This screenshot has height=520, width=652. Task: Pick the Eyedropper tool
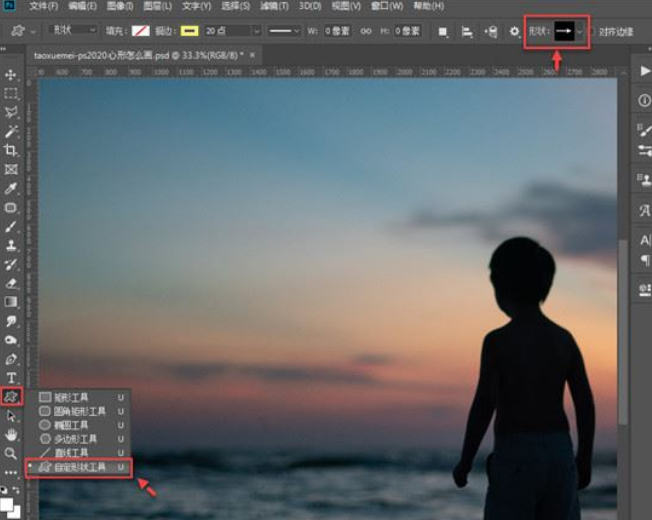click(11, 188)
